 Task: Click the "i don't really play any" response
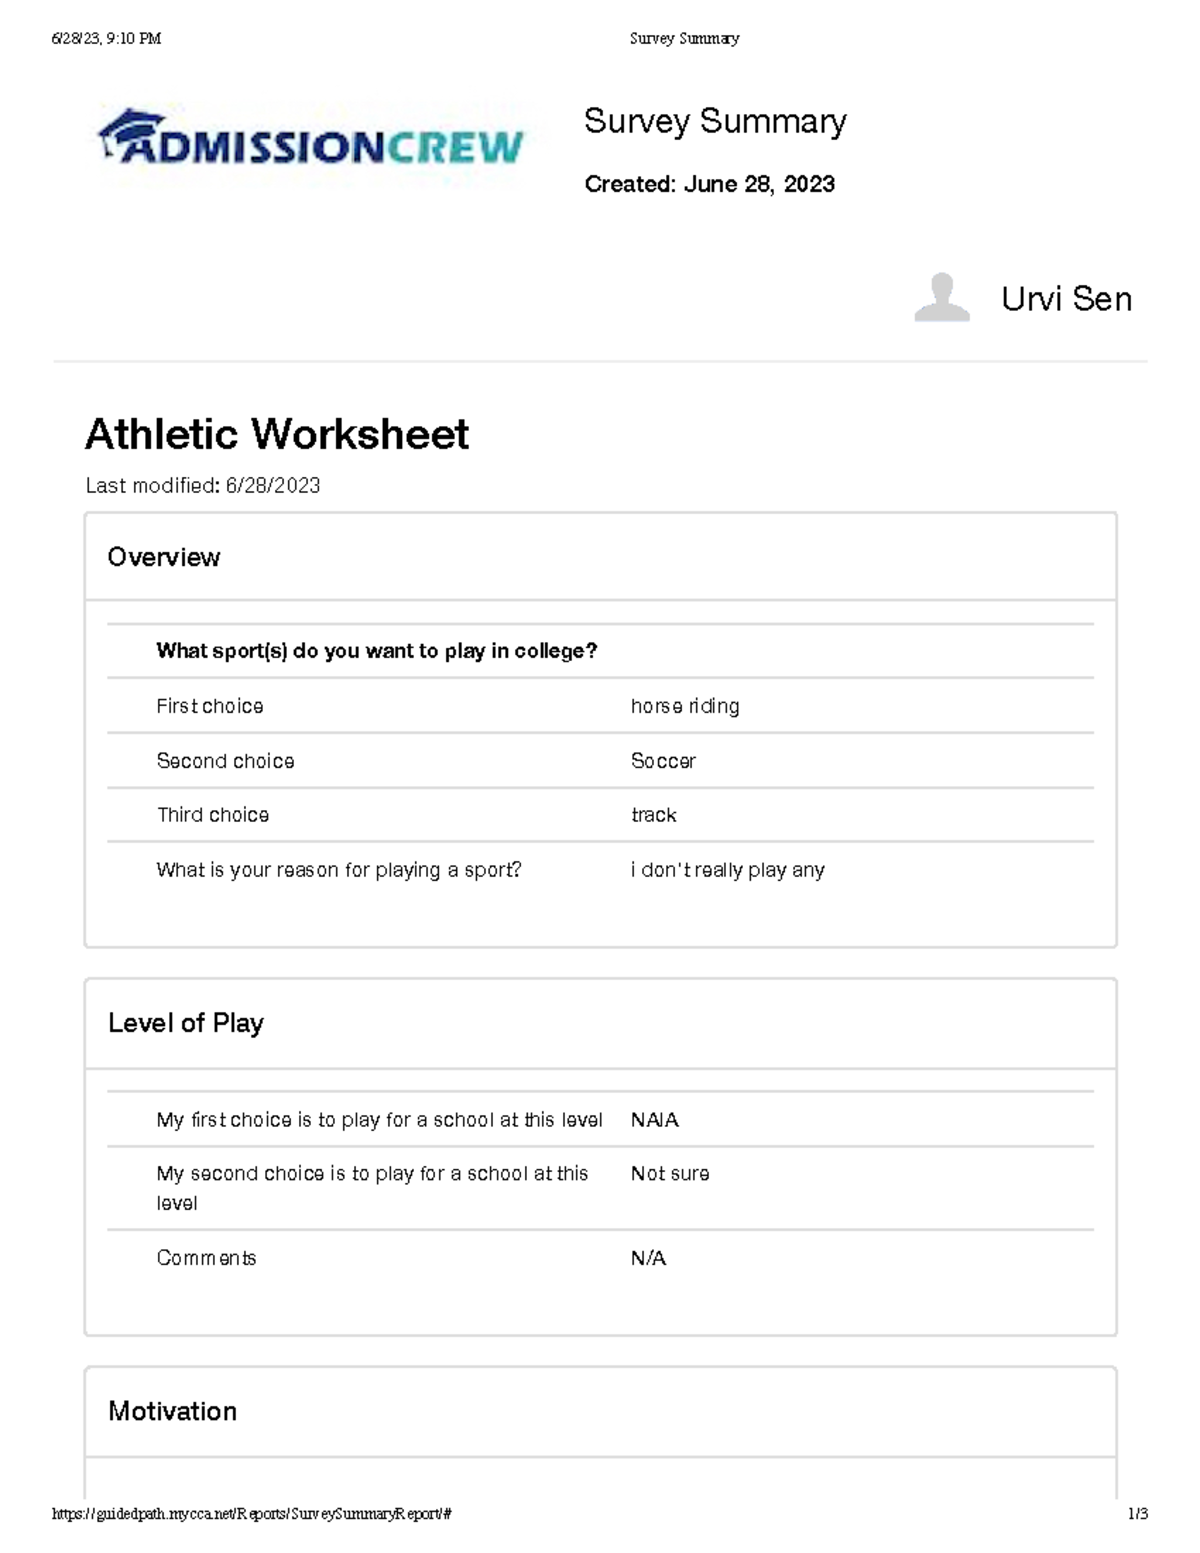[727, 870]
